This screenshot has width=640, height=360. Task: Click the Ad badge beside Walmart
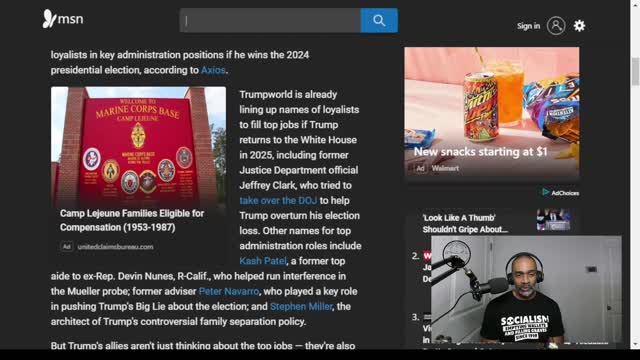pos(420,168)
